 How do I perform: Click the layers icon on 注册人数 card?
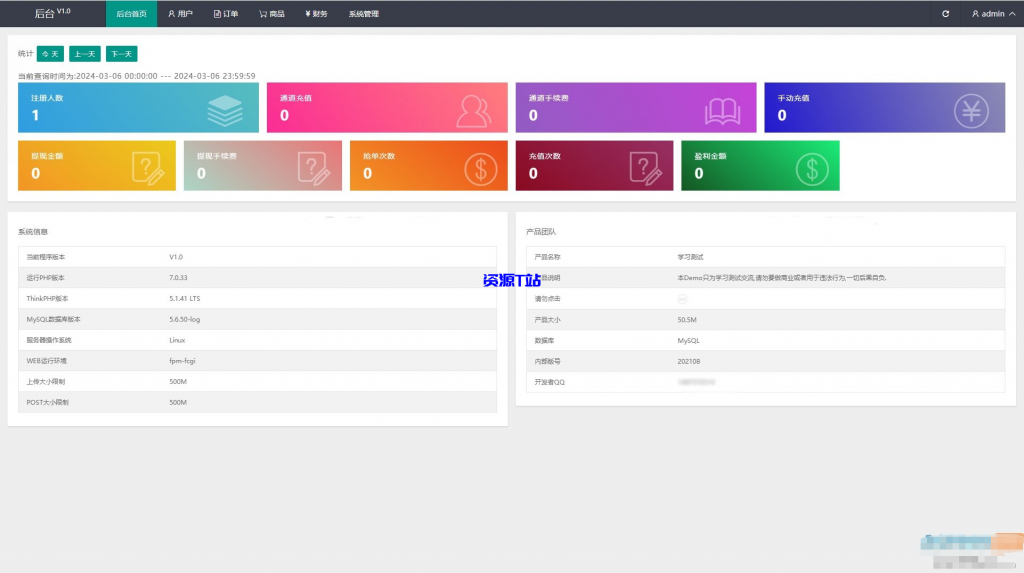225,109
